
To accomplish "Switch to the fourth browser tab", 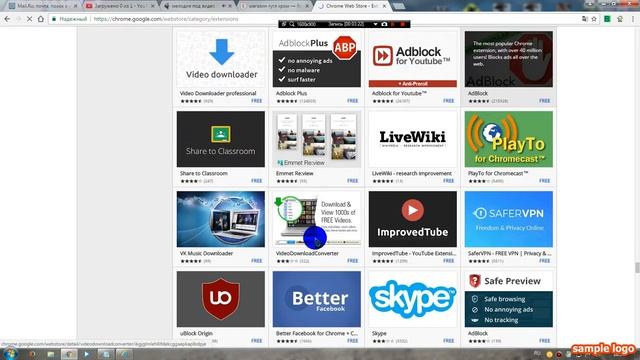I will point(274,6).
